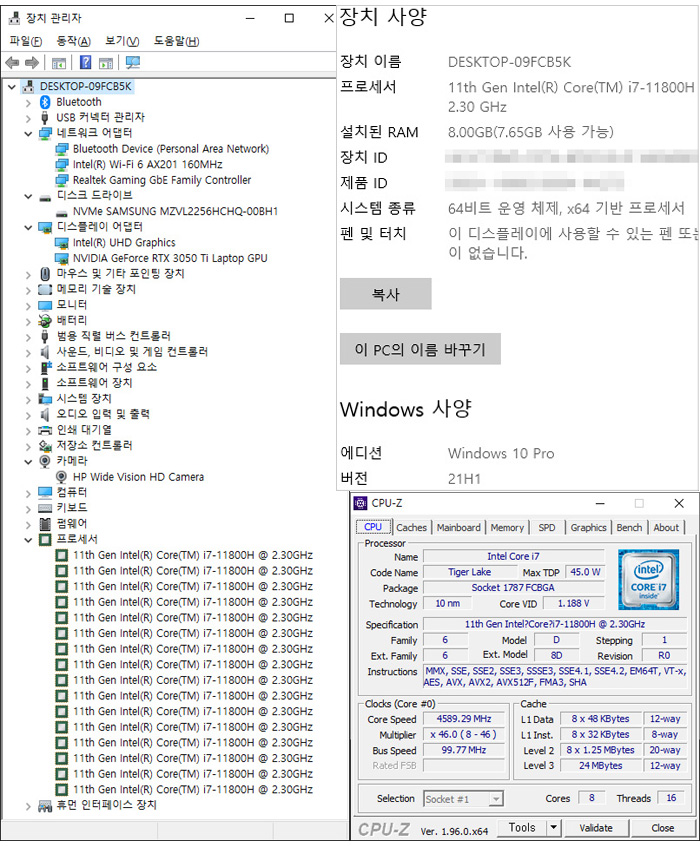Click the Device Manager title bar icon
Viewport: 700px width, 846px height.
coord(15,18)
